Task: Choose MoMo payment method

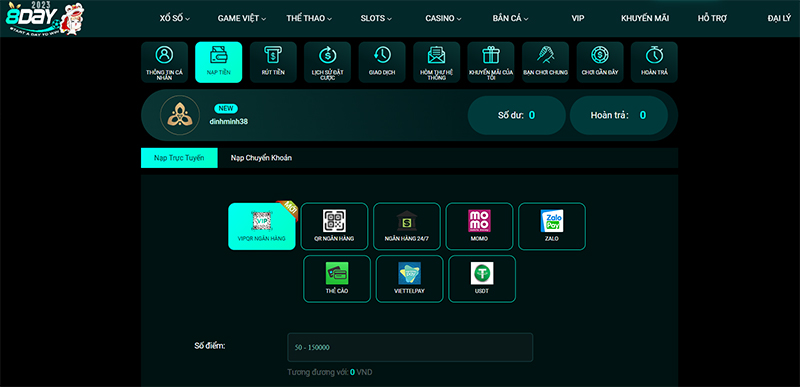Action: click(479, 226)
